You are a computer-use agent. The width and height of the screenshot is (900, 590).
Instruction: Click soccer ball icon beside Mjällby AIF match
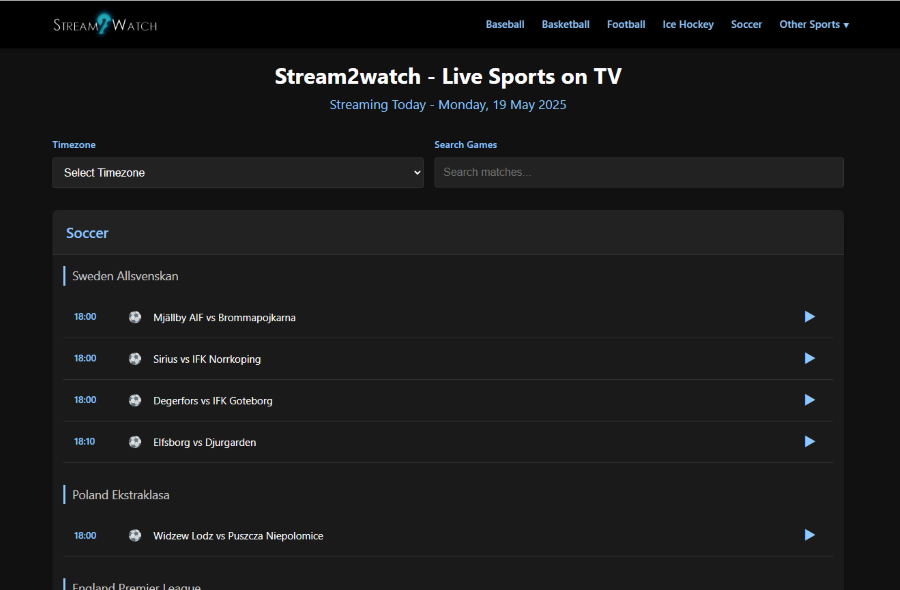[x=135, y=317]
